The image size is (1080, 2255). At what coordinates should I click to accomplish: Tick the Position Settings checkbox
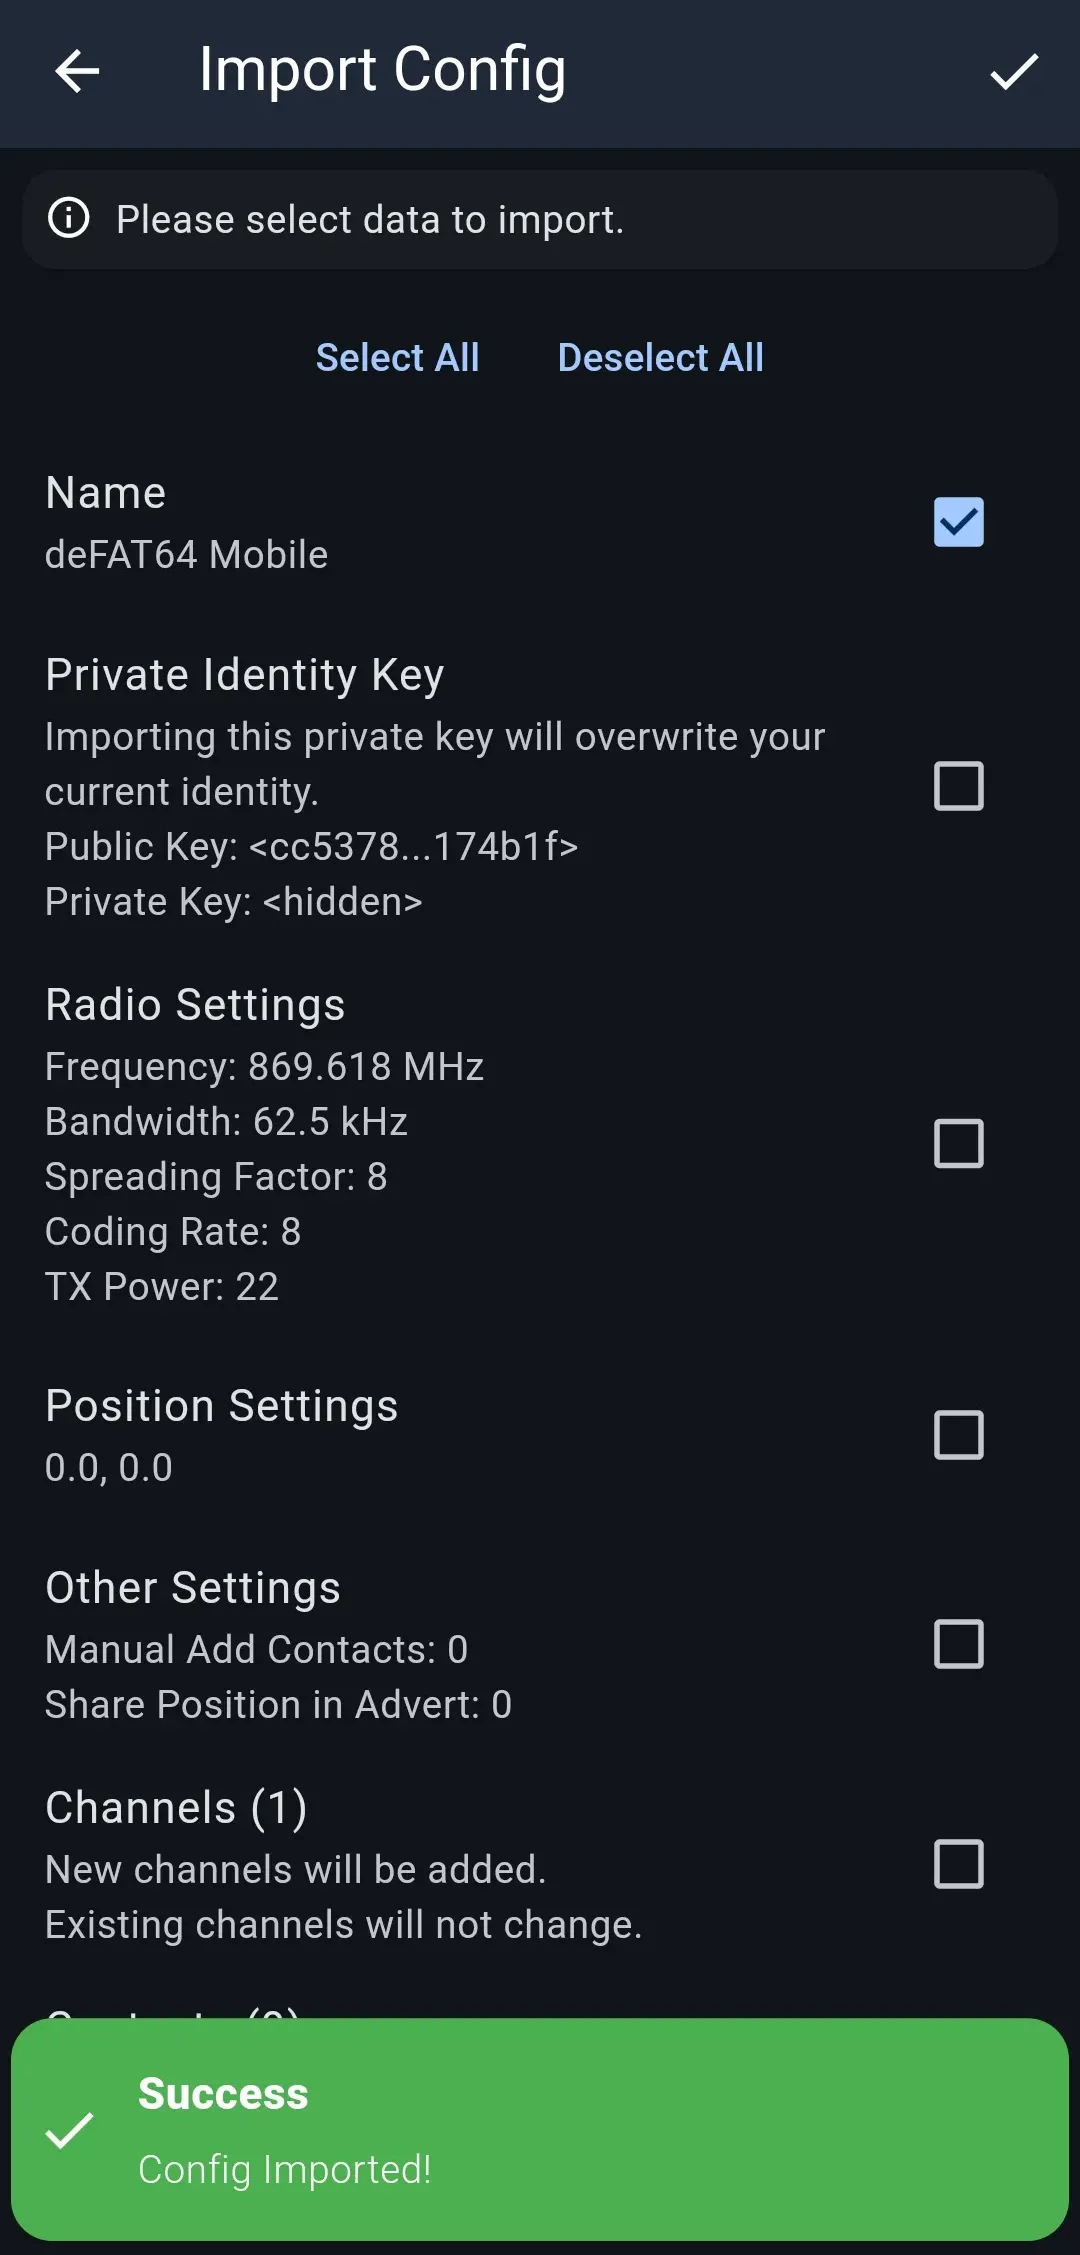click(x=958, y=1435)
